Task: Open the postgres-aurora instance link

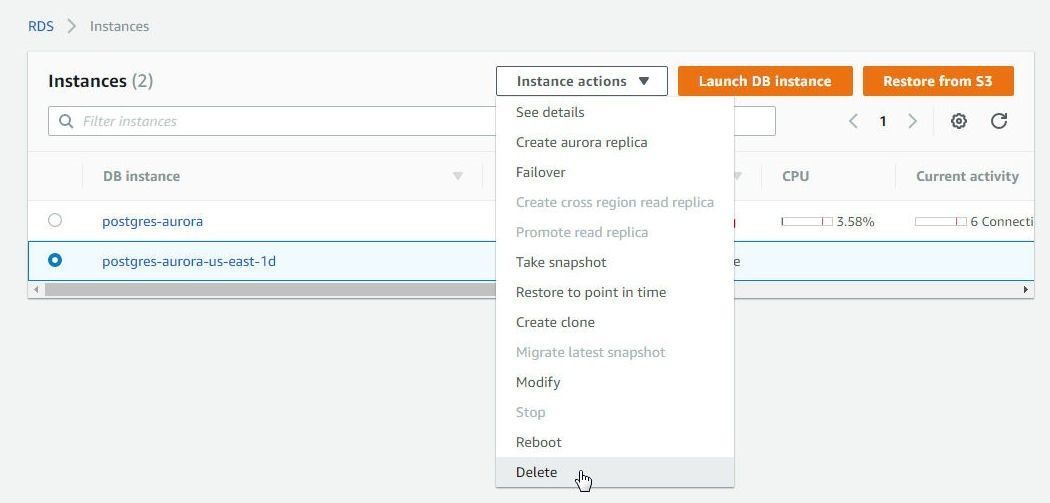Action: click(153, 220)
